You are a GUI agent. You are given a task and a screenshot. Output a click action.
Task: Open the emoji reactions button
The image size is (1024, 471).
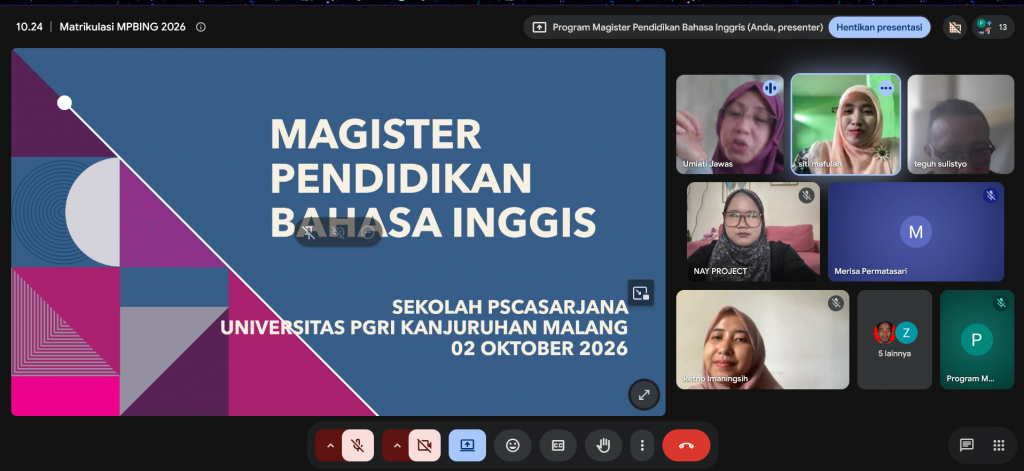click(x=513, y=446)
